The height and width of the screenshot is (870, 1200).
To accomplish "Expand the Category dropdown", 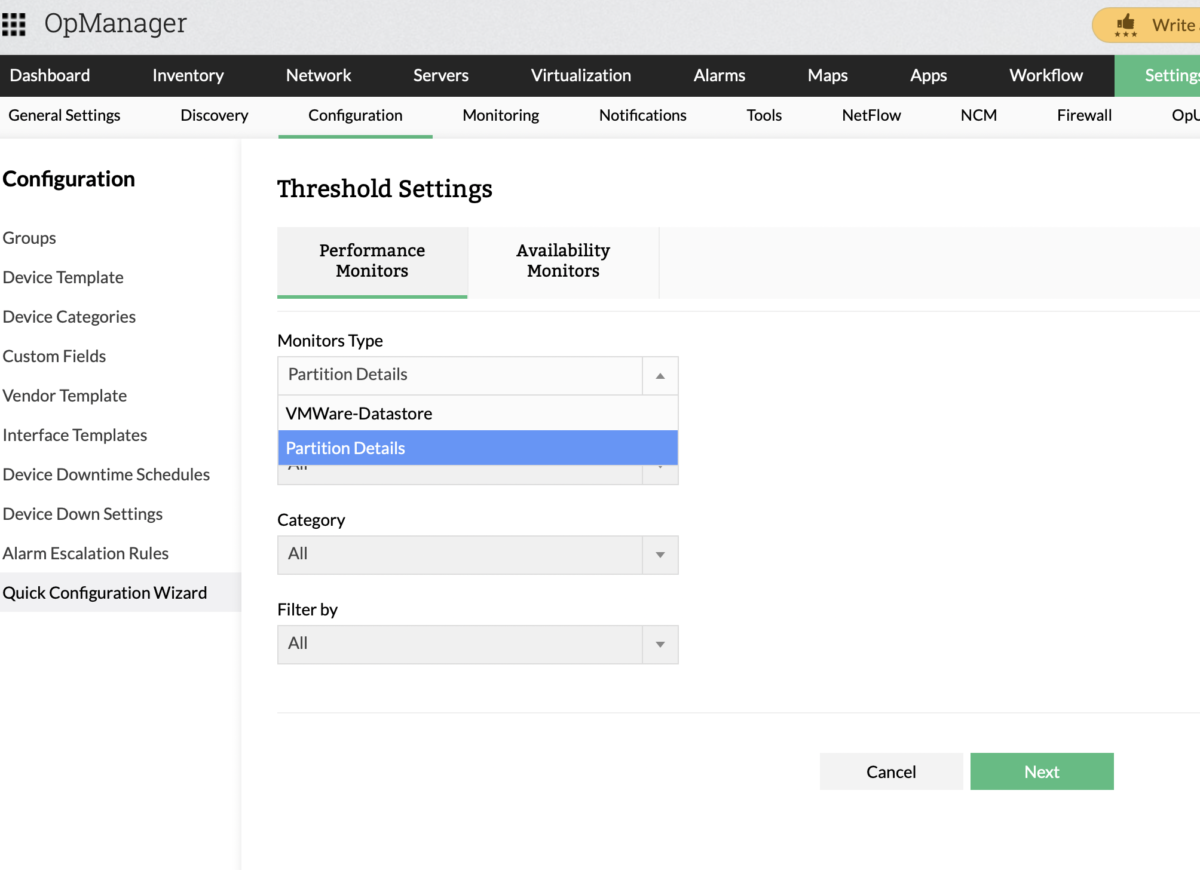I will [x=660, y=554].
